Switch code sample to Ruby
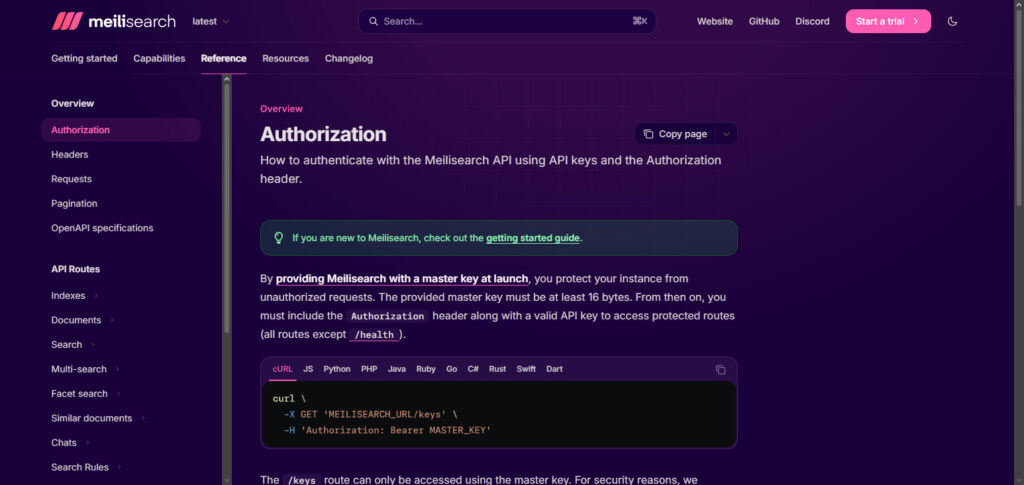 [426, 369]
